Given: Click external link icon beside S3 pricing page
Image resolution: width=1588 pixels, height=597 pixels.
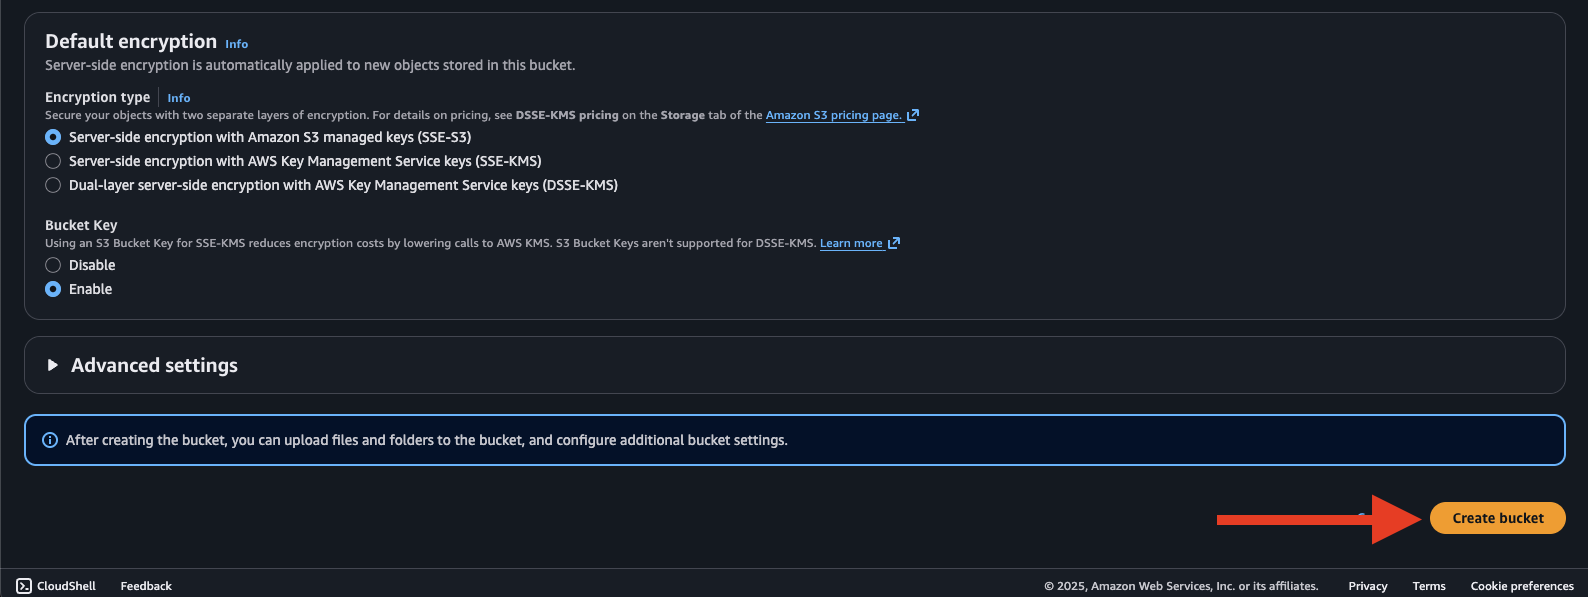Looking at the screenshot, I should pos(913,115).
